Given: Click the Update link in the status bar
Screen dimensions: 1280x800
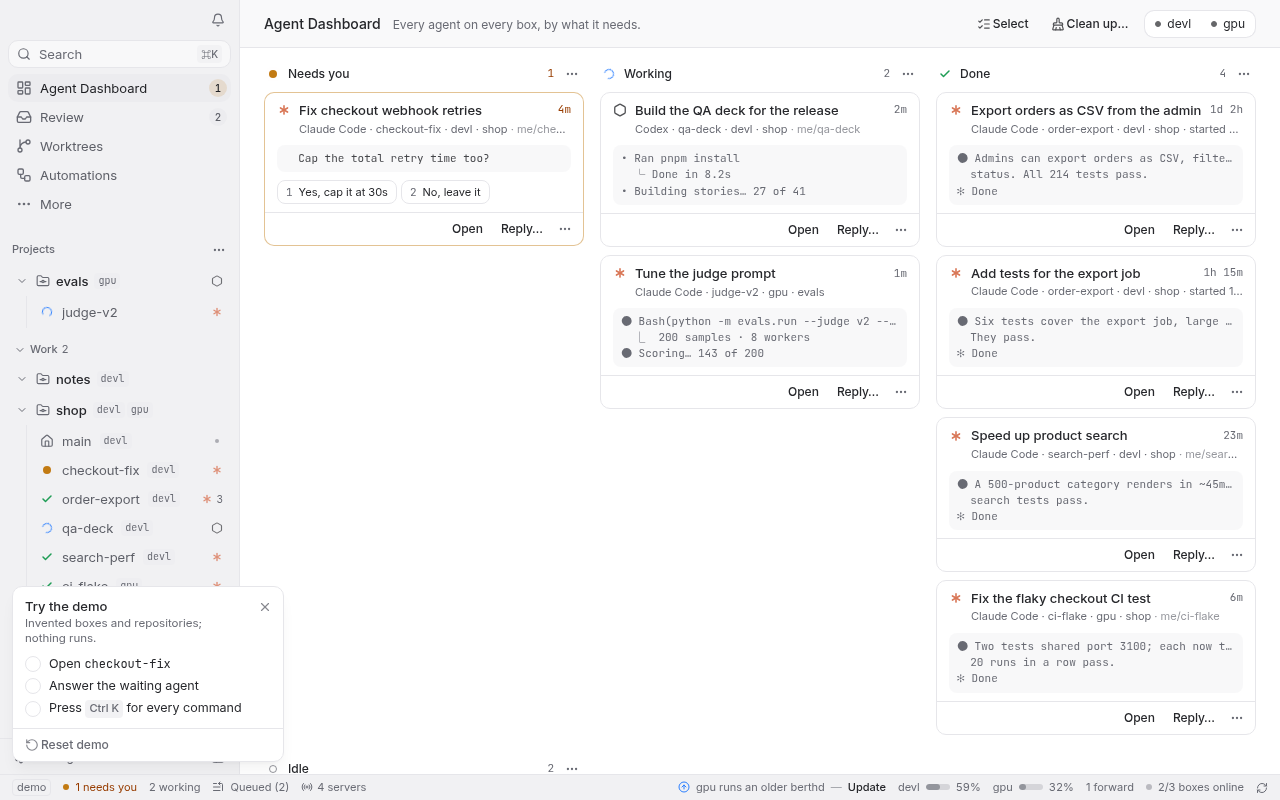Looking at the screenshot, I should pos(867,787).
